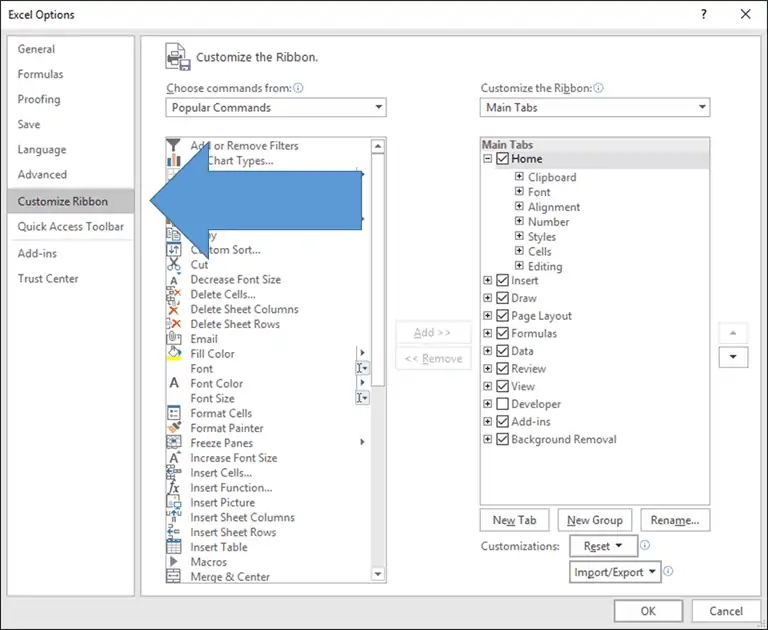Open the Quick Access Toolbar category
The width and height of the screenshot is (768, 630).
tap(71, 226)
